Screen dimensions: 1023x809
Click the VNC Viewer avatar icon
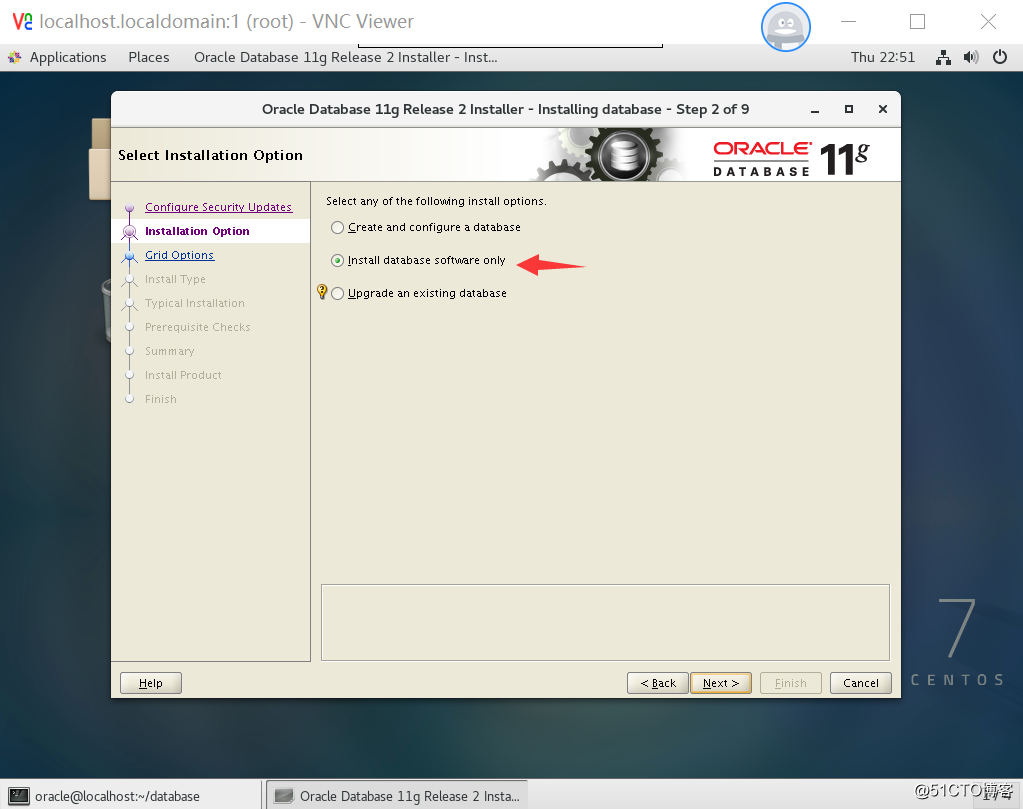pos(786,27)
